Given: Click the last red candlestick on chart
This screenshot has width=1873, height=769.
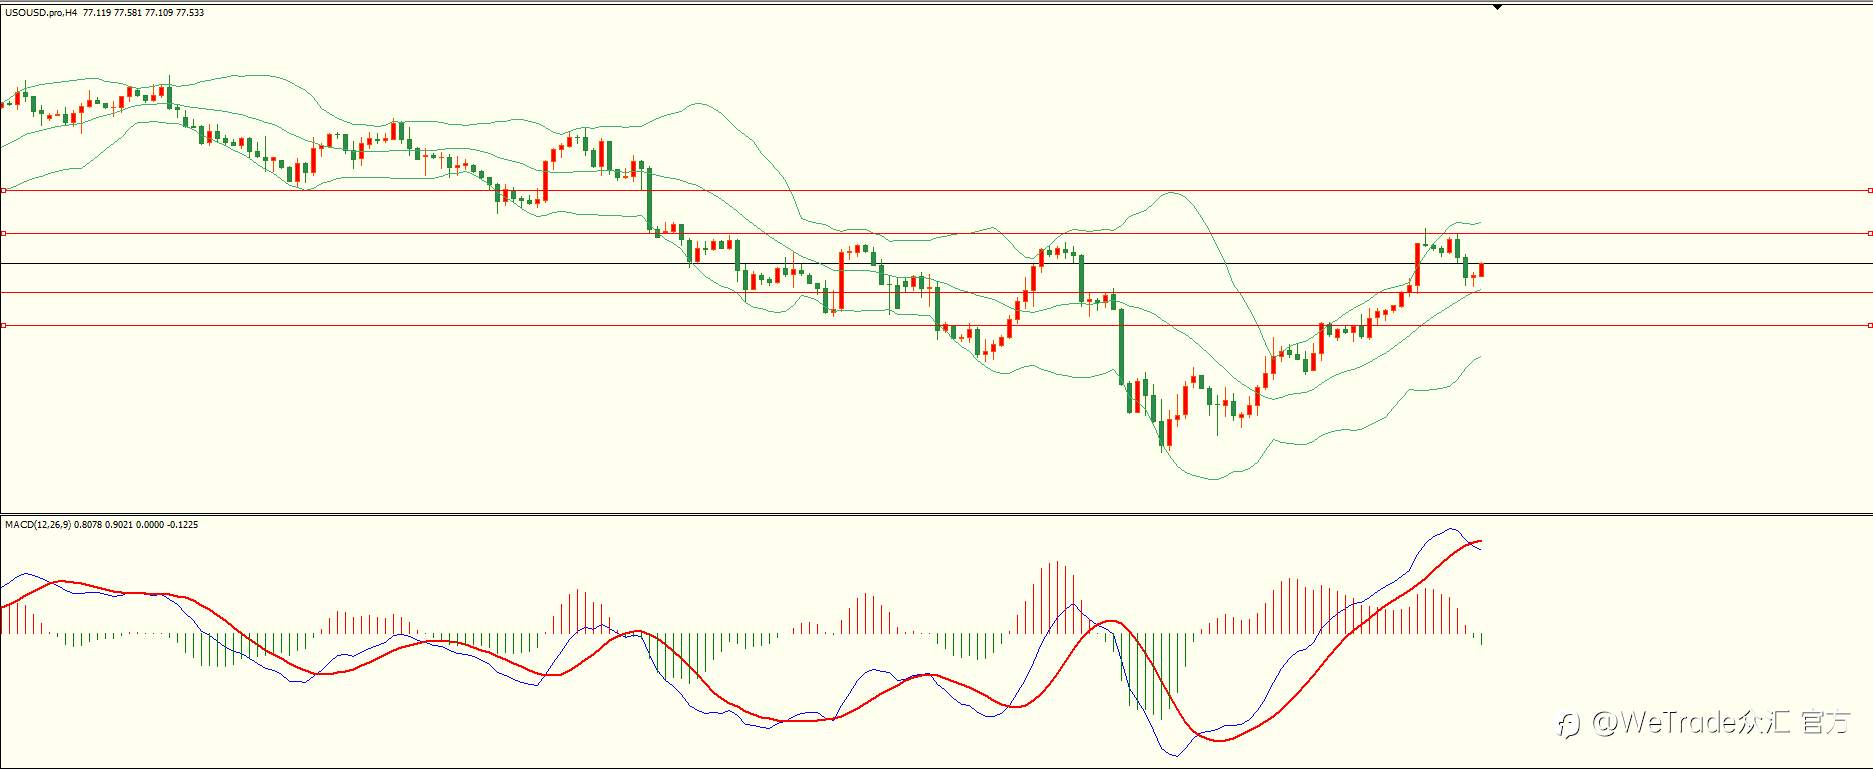Looking at the screenshot, I should click(1481, 270).
